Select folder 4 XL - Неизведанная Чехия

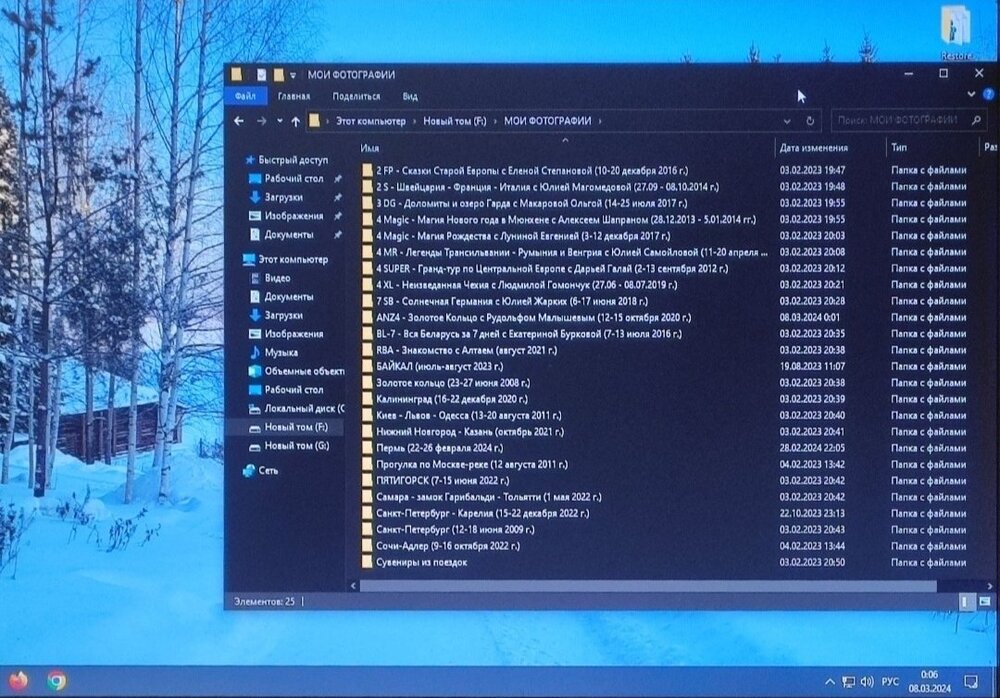[x=526, y=285]
